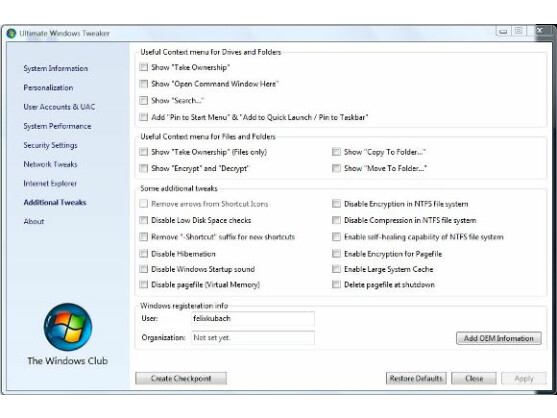Viewport: 557px width, 418px height.
Task: Open Network Tweaks section
Action: 50,164
